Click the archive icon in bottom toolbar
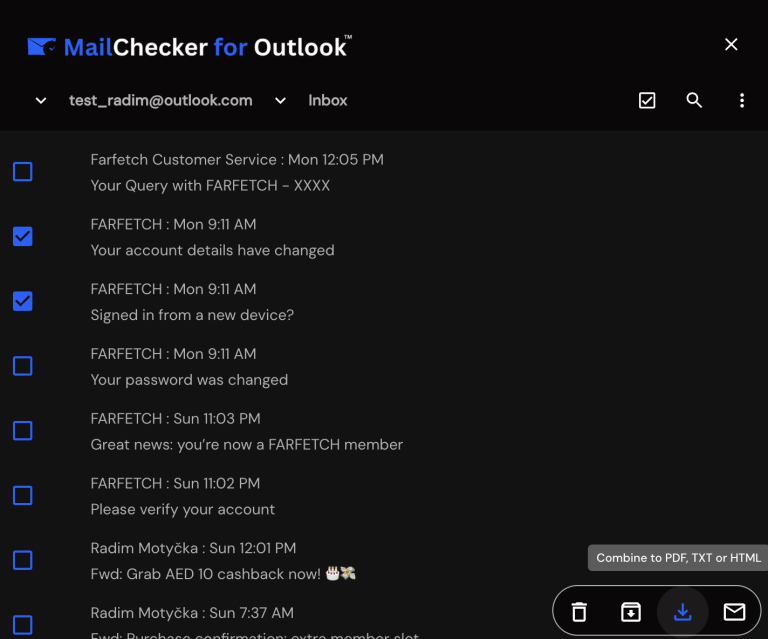The image size is (768, 639). 631,612
